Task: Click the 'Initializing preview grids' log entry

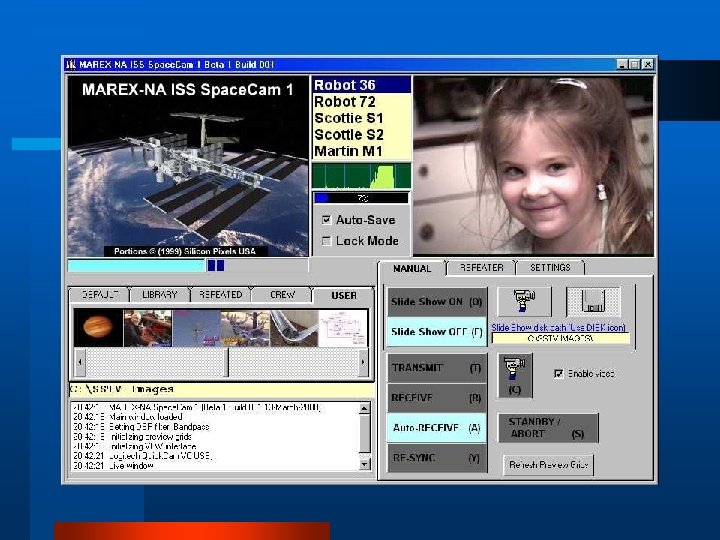Action: [132, 436]
